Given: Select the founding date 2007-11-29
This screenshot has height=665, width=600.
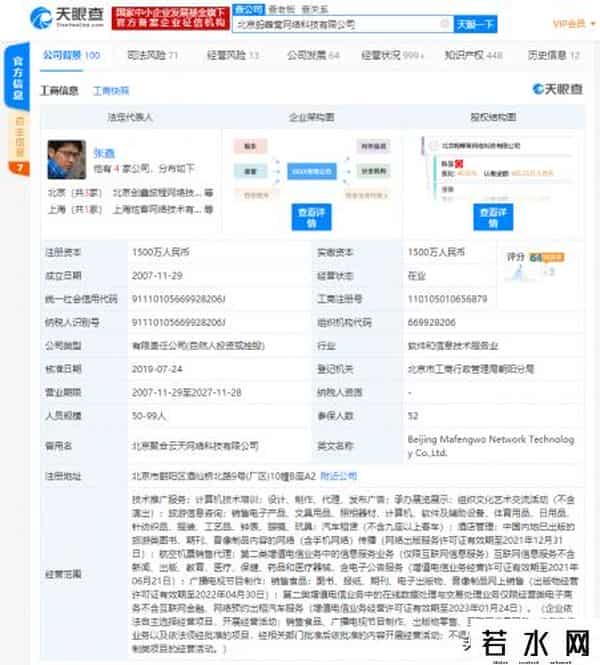Looking at the screenshot, I should tap(157, 276).
